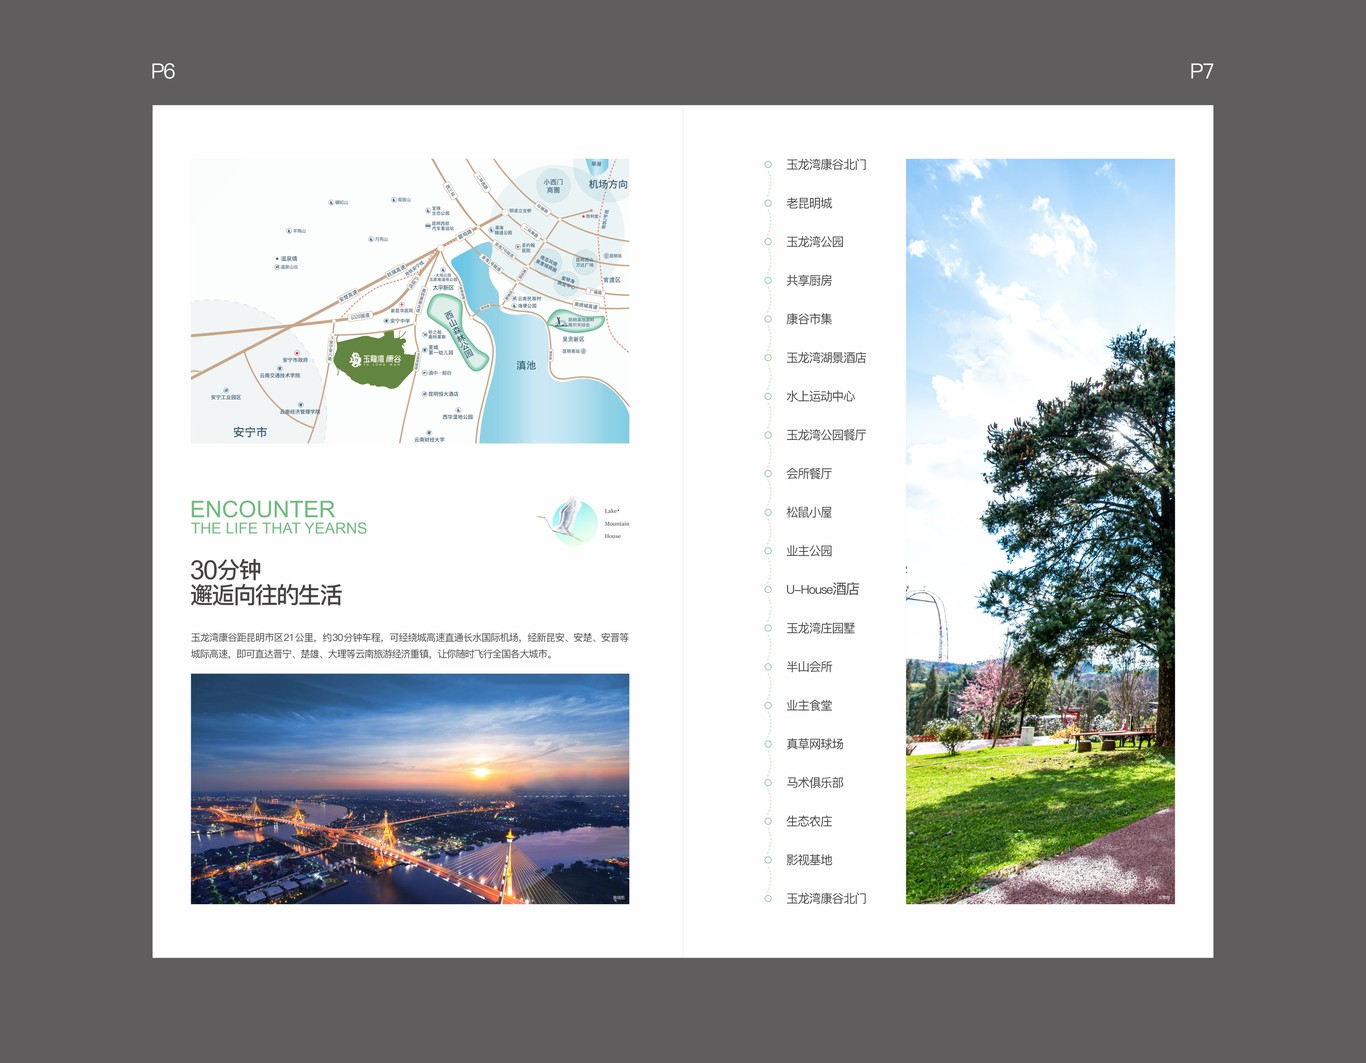Click 玉龙湾康谷北门 just above 老昆明城
This screenshot has height=1063, width=1366.
826,165
